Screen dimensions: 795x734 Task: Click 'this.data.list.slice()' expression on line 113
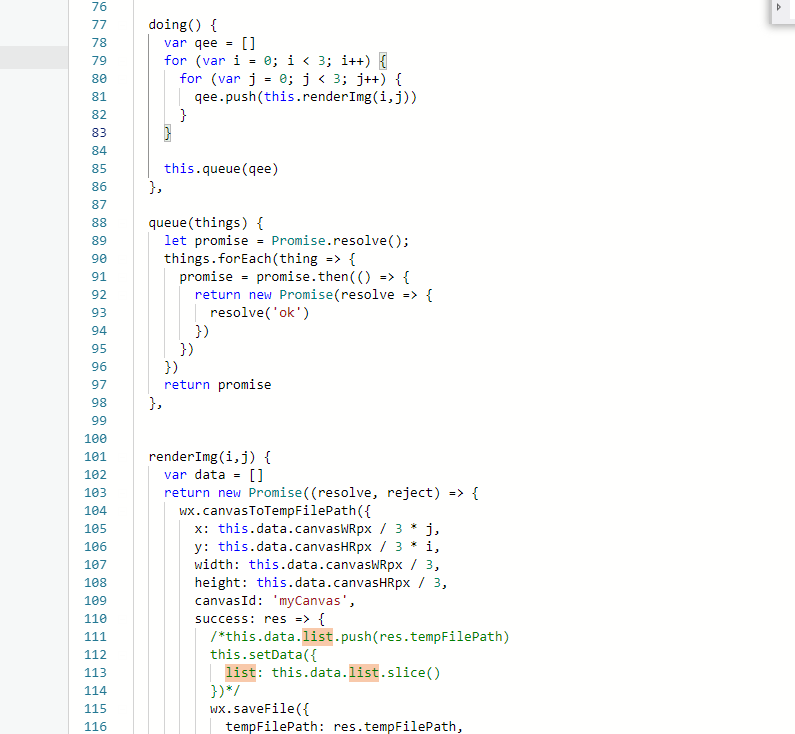click(x=356, y=673)
